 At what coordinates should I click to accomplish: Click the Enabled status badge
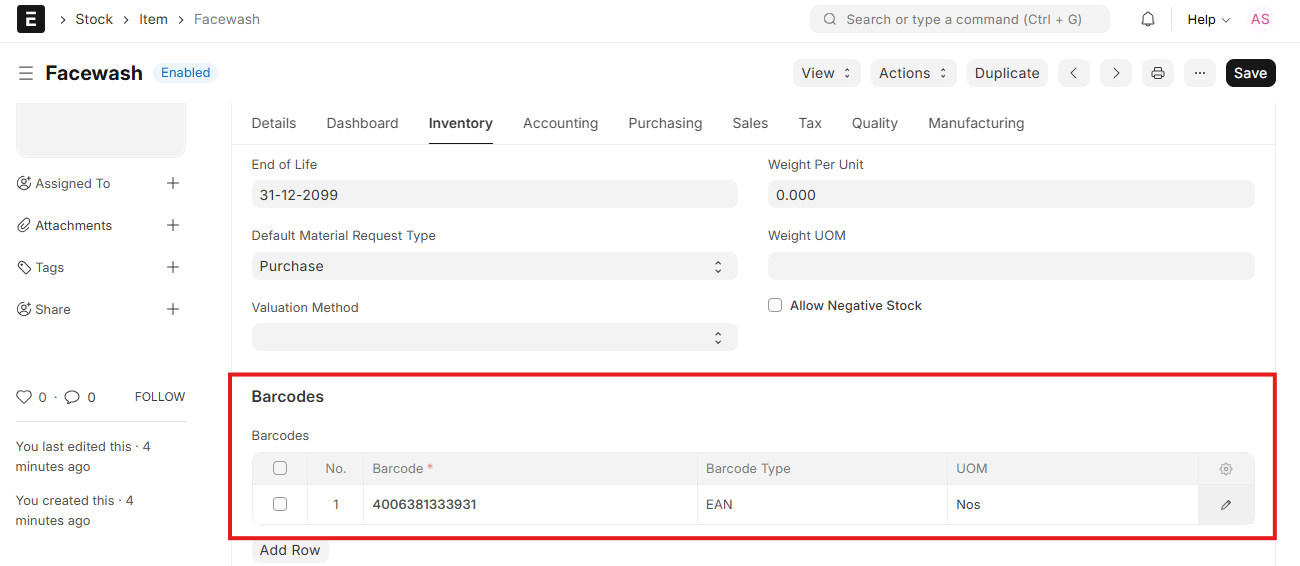click(185, 73)
